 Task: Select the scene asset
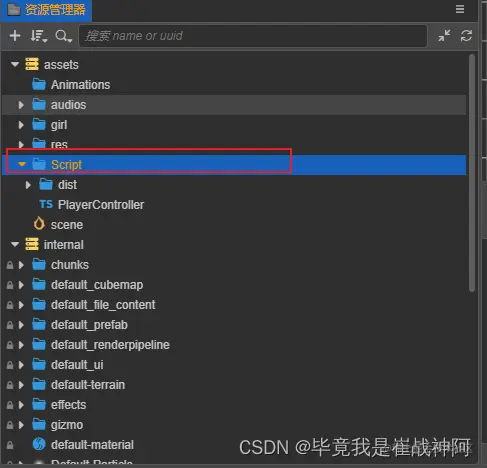tap(67, 225)
